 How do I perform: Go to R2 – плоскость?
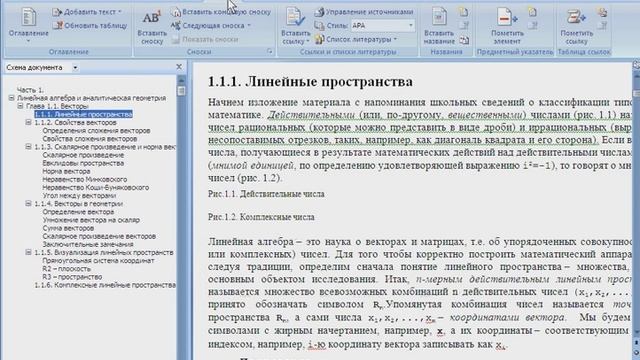(67, 269)
